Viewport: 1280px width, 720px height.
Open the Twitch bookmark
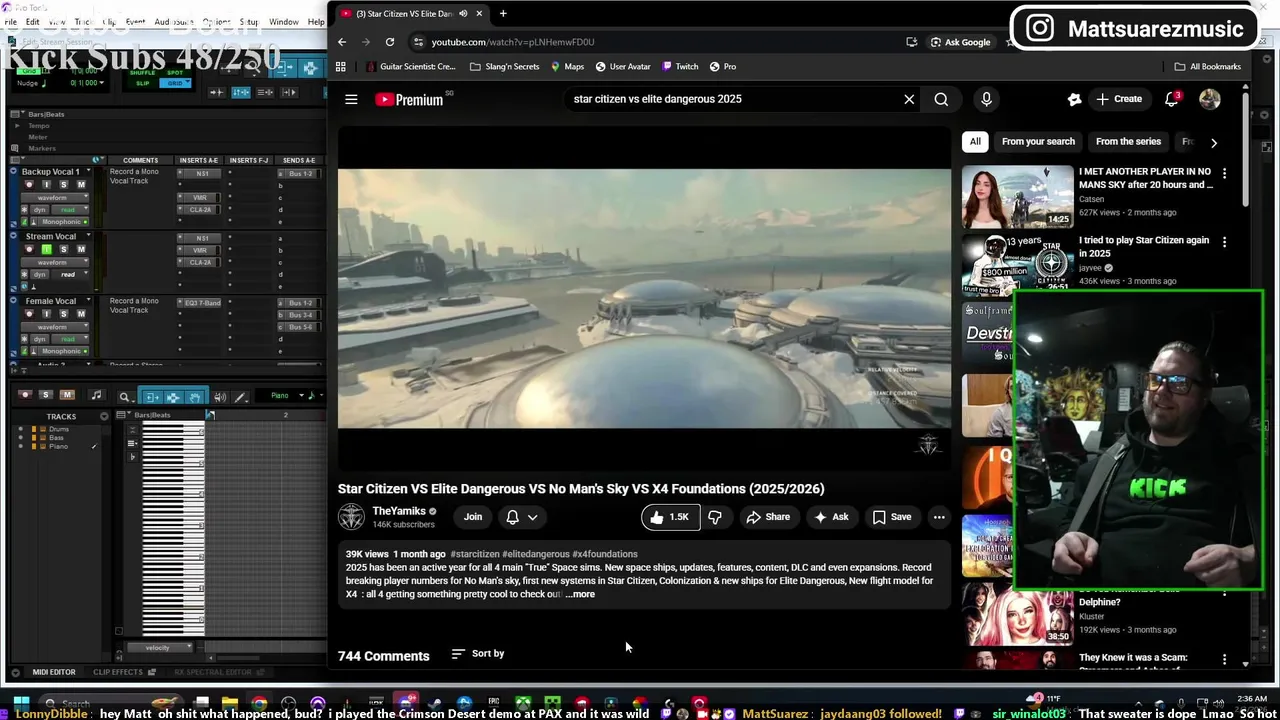point(679,67)
